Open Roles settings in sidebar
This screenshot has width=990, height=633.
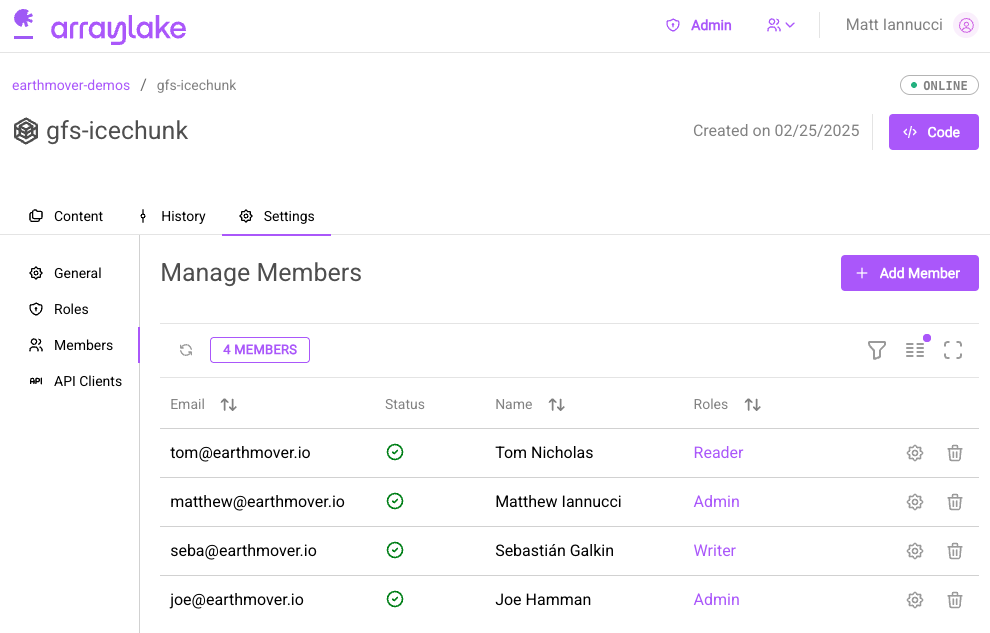pos(59,309)
